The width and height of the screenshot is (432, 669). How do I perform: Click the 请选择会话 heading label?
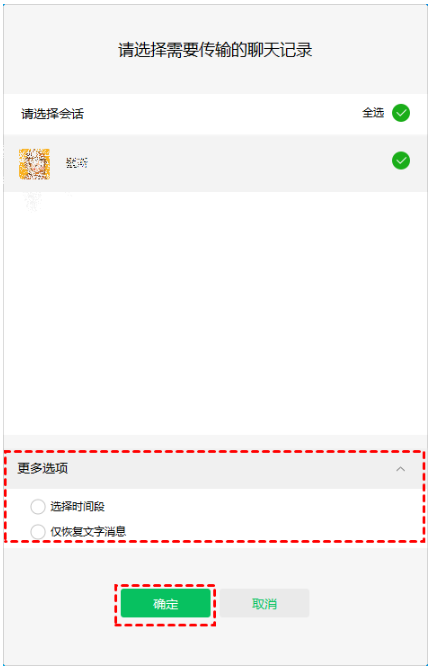pos(52,114)
